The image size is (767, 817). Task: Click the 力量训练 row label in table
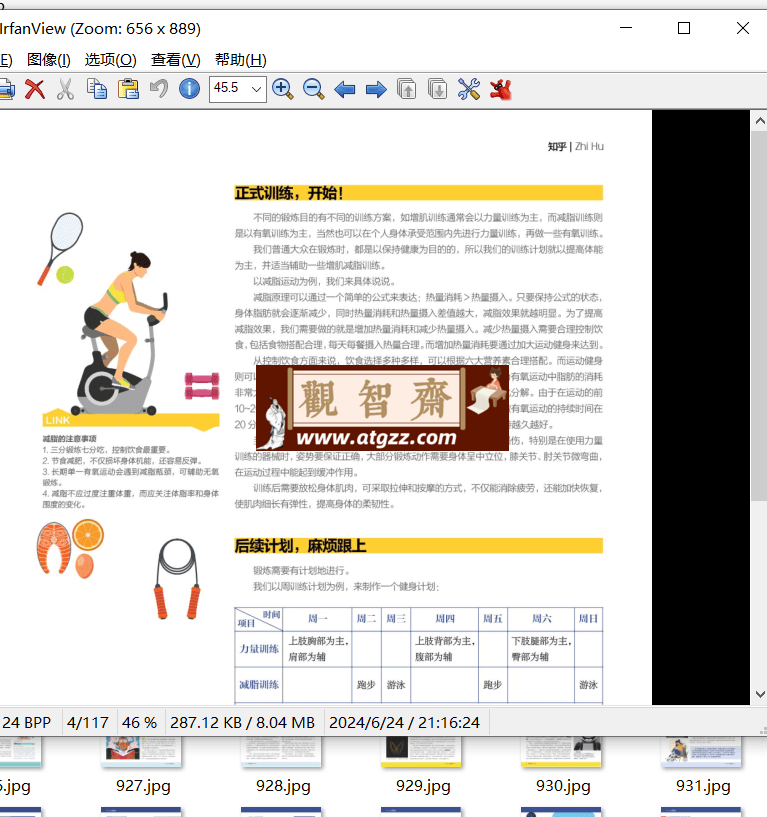pos(259,649)
